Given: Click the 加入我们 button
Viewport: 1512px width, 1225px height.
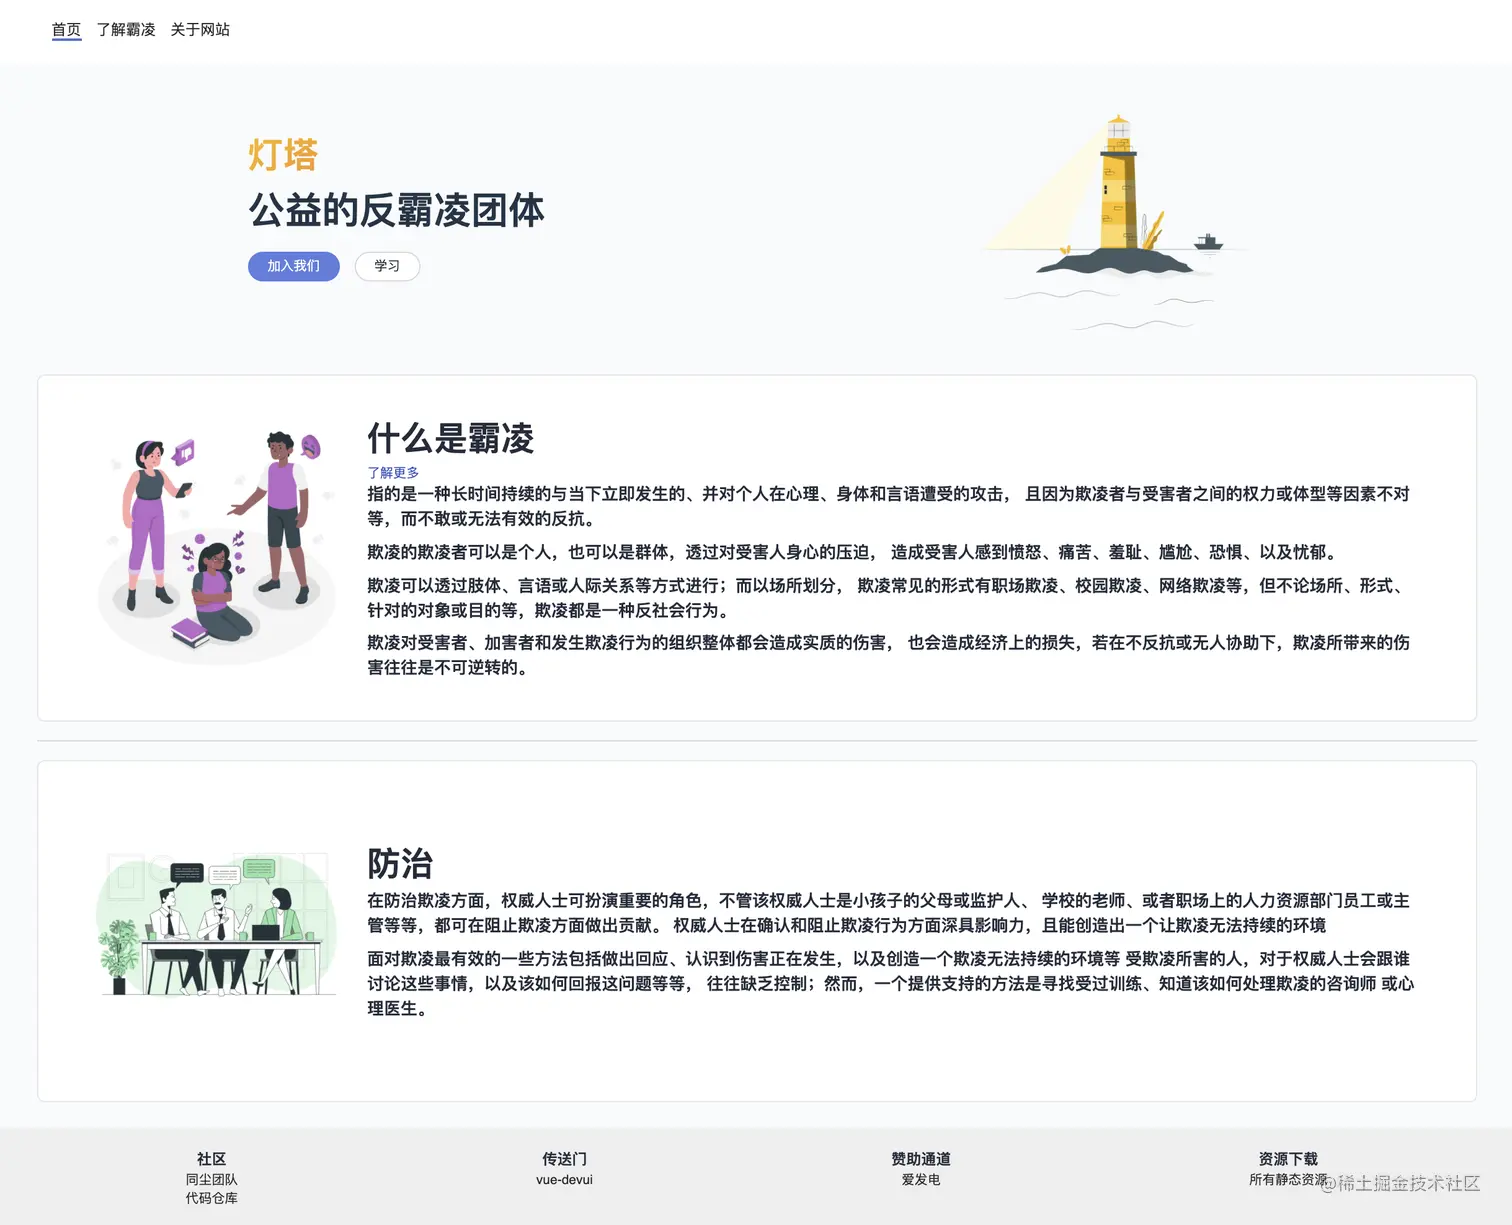Looking at the screenshot, I should coord(293,266).
